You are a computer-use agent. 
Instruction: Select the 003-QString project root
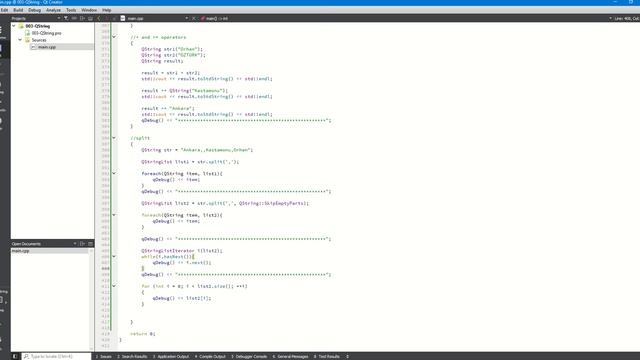click(37, 26)
